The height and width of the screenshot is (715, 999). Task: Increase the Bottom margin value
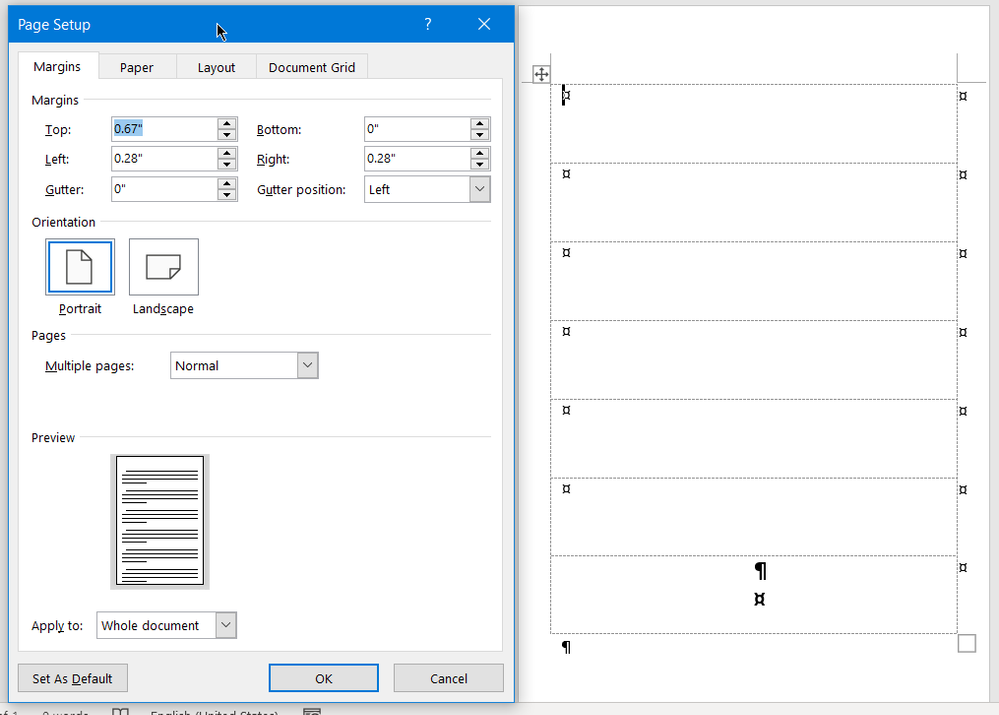479,124
